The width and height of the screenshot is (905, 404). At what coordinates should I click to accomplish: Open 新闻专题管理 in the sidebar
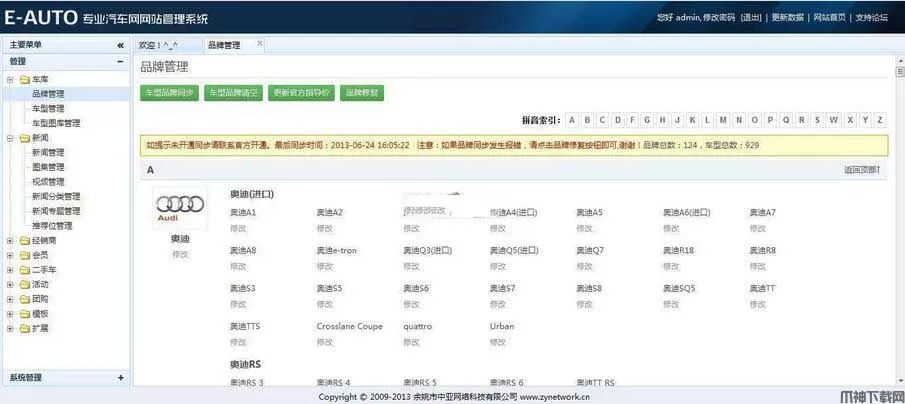(x=57, y=211)
